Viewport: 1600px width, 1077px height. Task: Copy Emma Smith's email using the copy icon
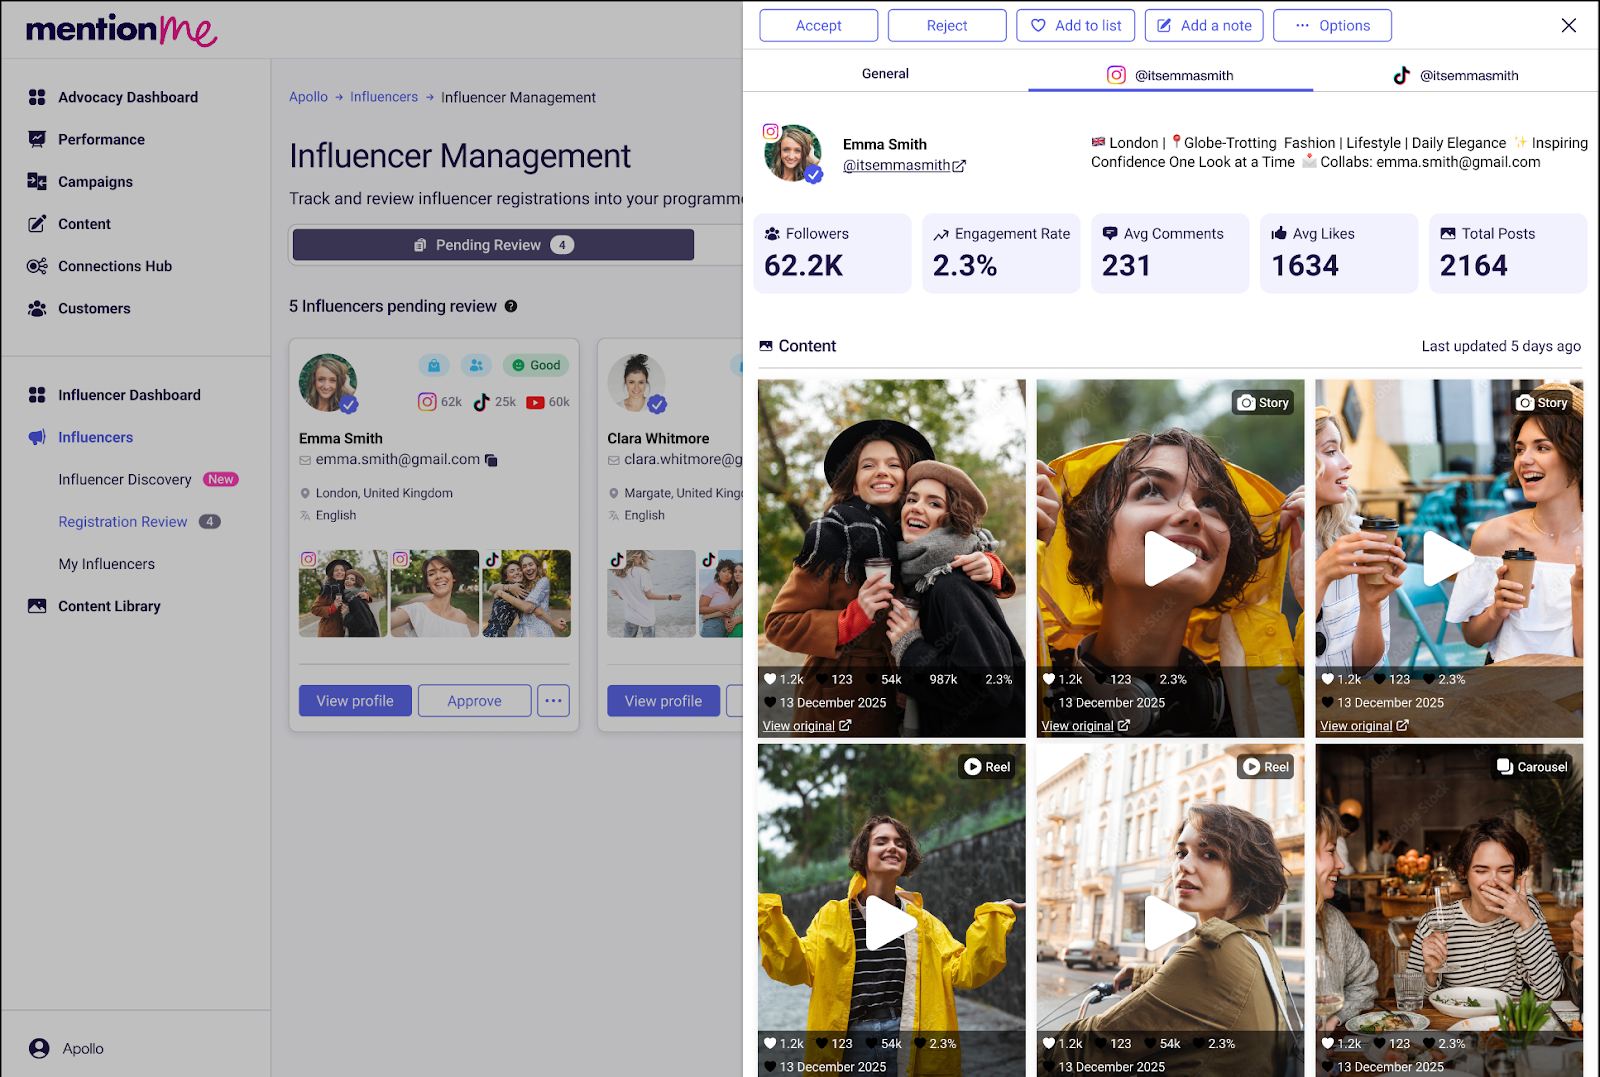(491, 460)
